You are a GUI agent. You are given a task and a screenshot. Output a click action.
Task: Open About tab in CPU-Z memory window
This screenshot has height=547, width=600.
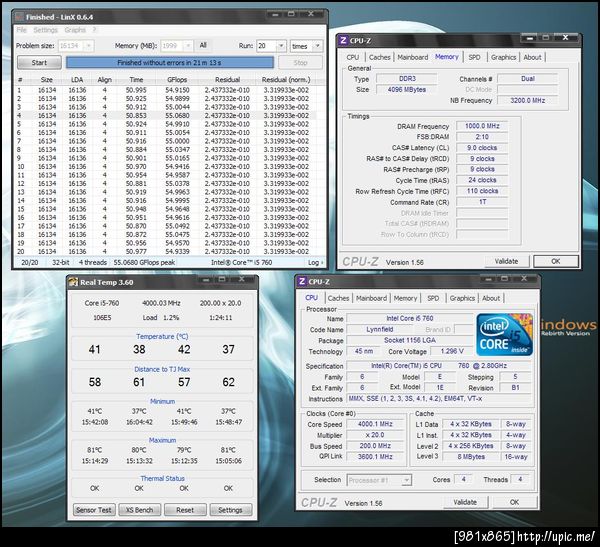click(532, 57)
